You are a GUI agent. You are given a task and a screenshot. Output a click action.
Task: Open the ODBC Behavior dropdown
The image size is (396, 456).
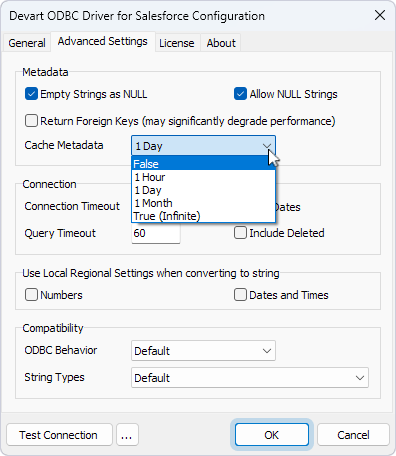(x=203, y=350)
